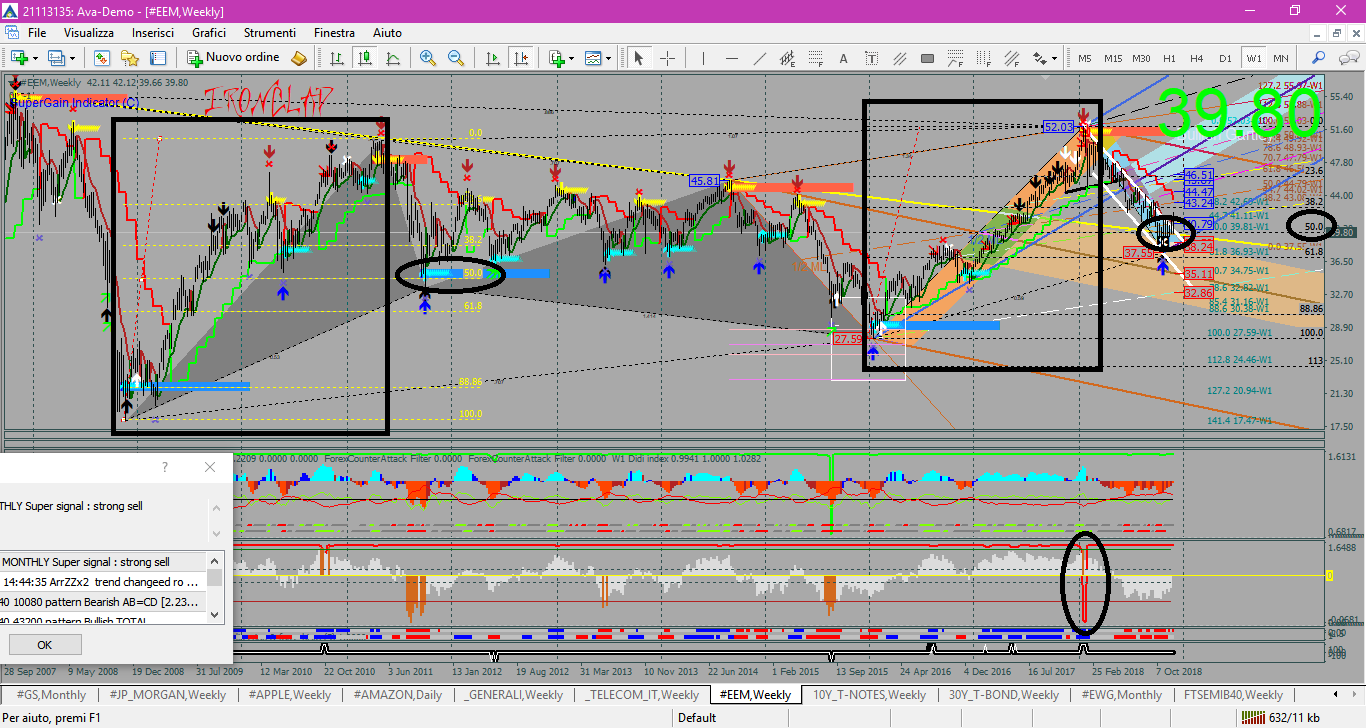Expand the indicators list dropdown arrow
The width and height of the screenshot is (1366, 728).
pos(573,58)
